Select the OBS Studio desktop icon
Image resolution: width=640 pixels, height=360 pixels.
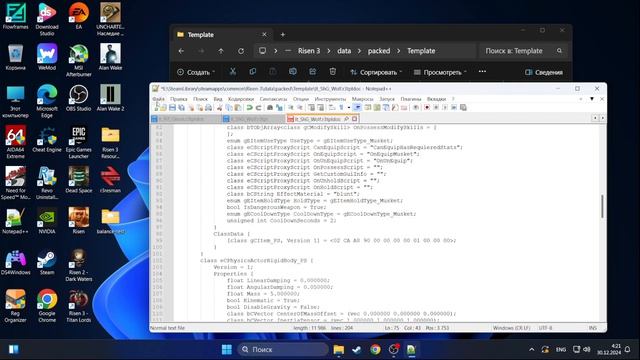pos(78,98)
